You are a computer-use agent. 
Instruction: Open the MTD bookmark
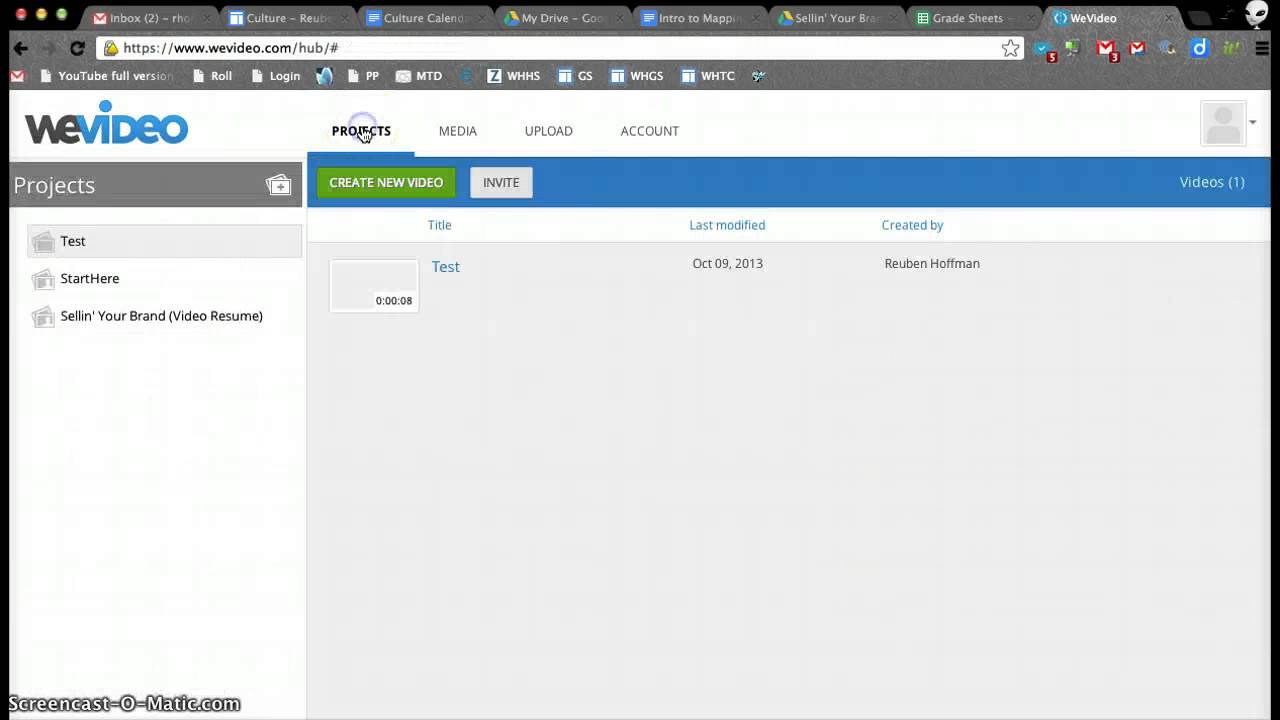419,76
